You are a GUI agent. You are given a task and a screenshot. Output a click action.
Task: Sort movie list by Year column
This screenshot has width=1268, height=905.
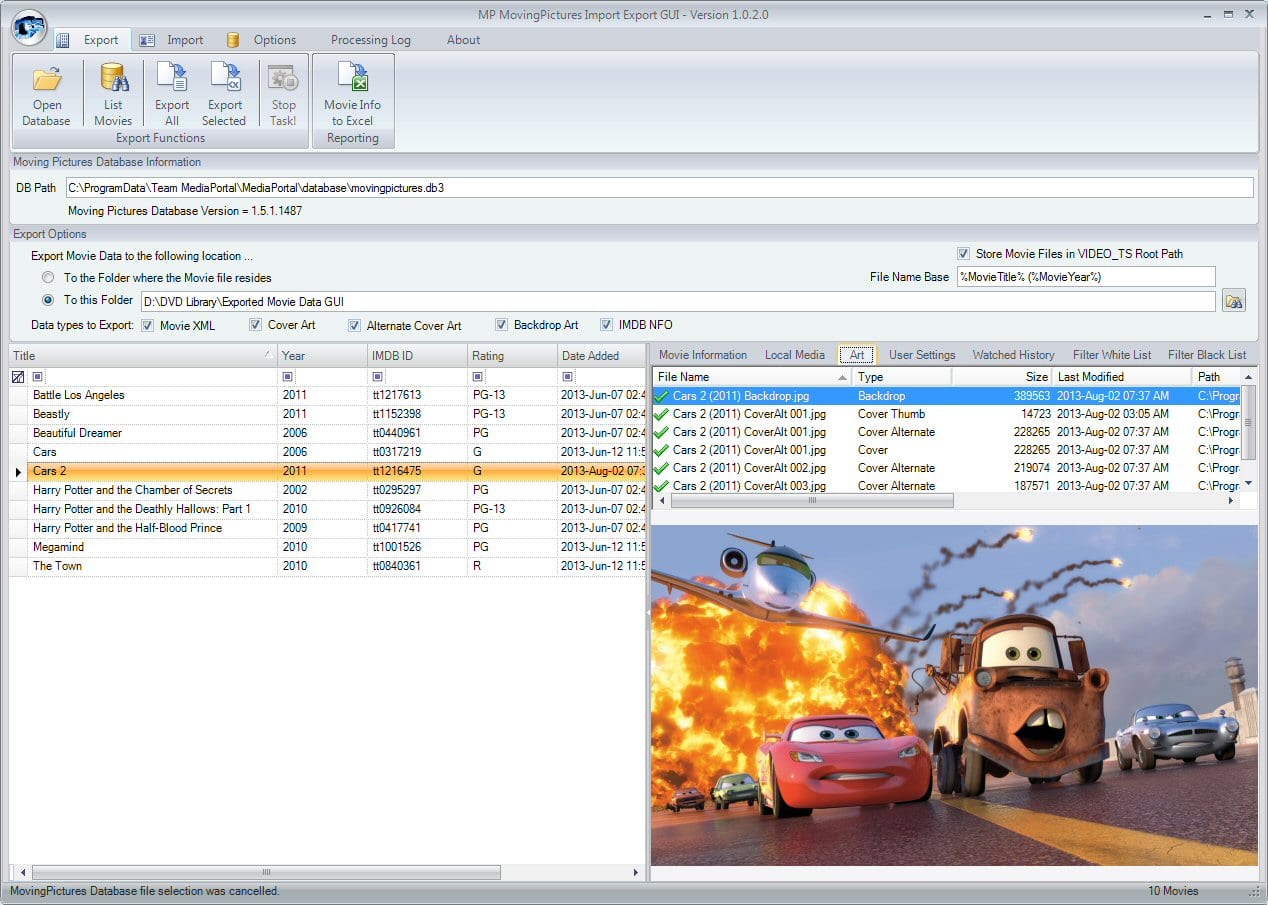point(322,356)
